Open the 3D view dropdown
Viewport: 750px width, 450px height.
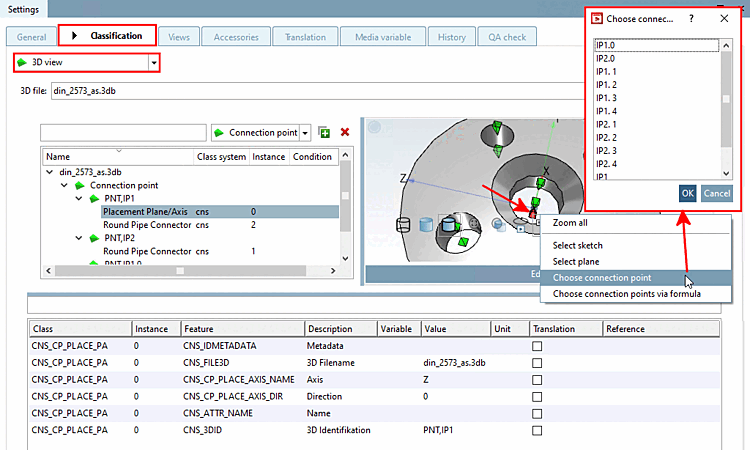pos(154,63)
